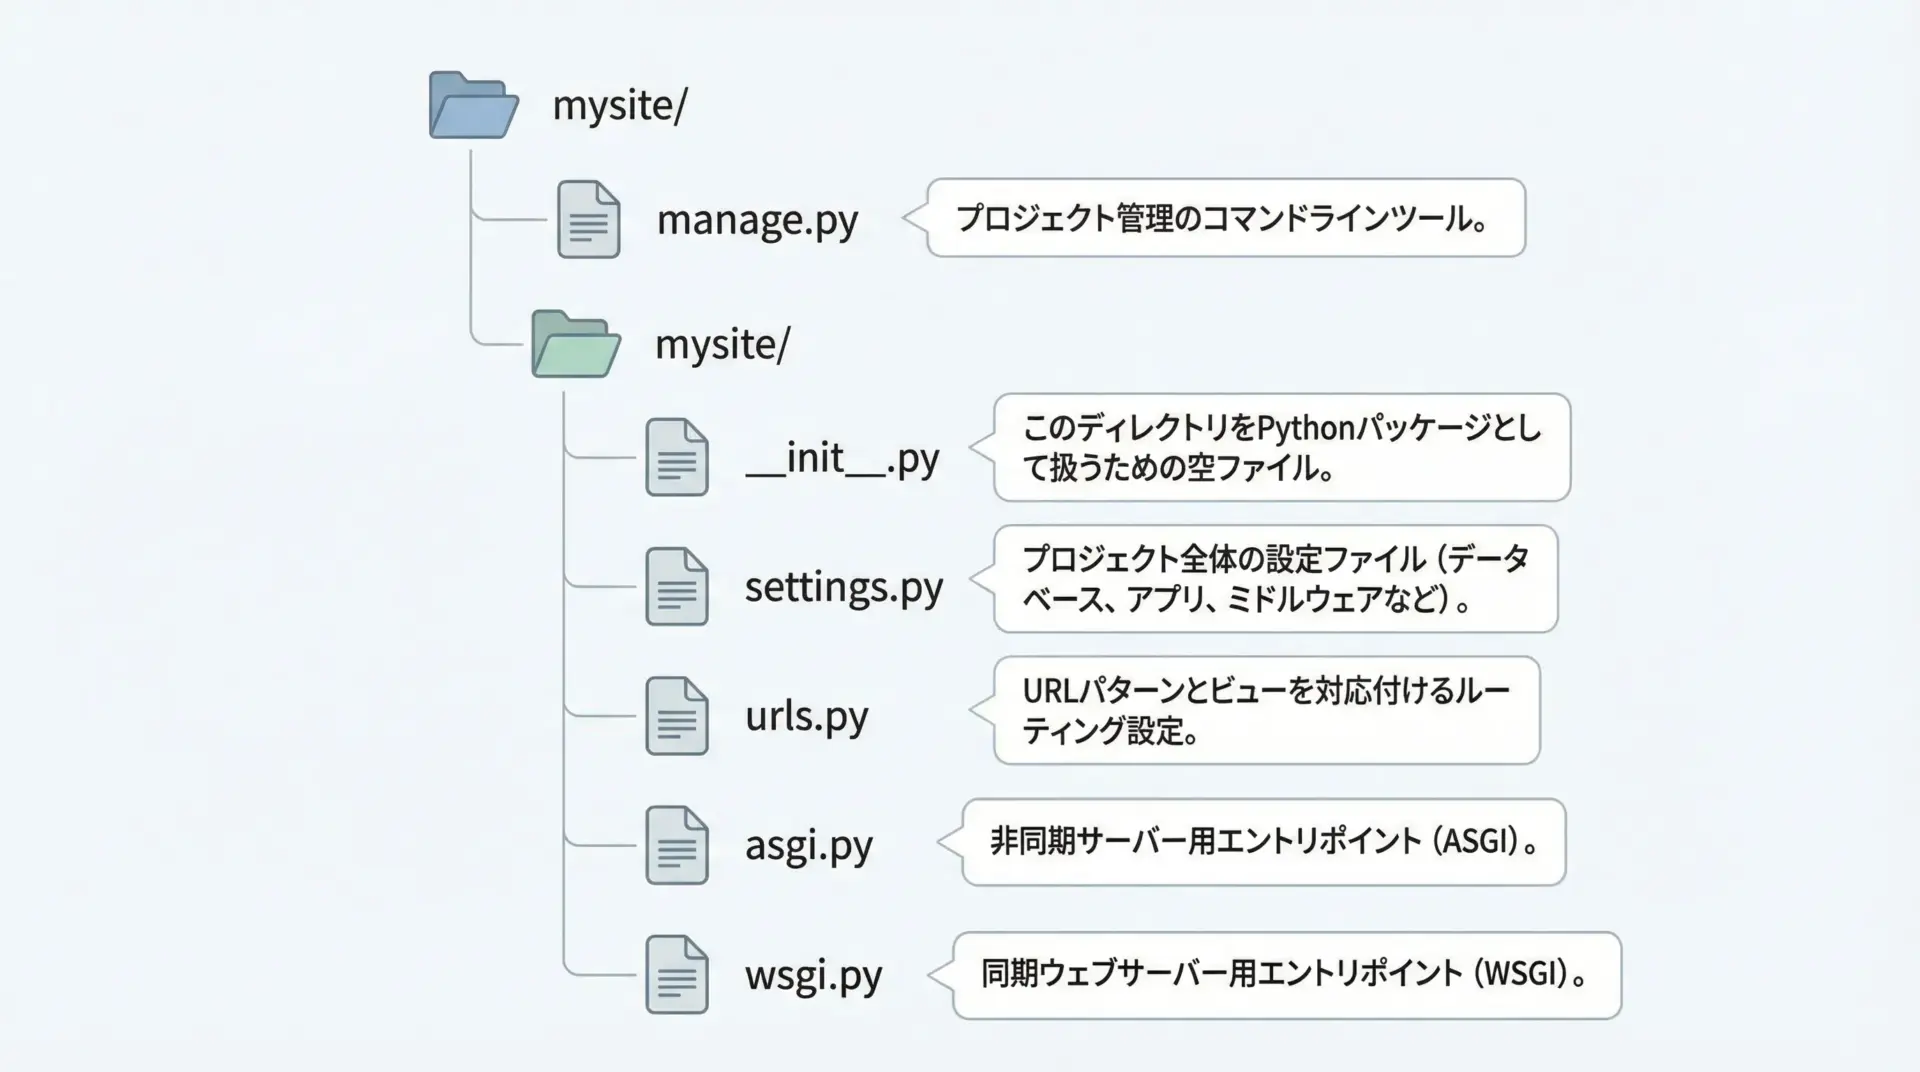Collapse the inner mysite/ folder label
1920x1072 pixels.
pos(721,344)
